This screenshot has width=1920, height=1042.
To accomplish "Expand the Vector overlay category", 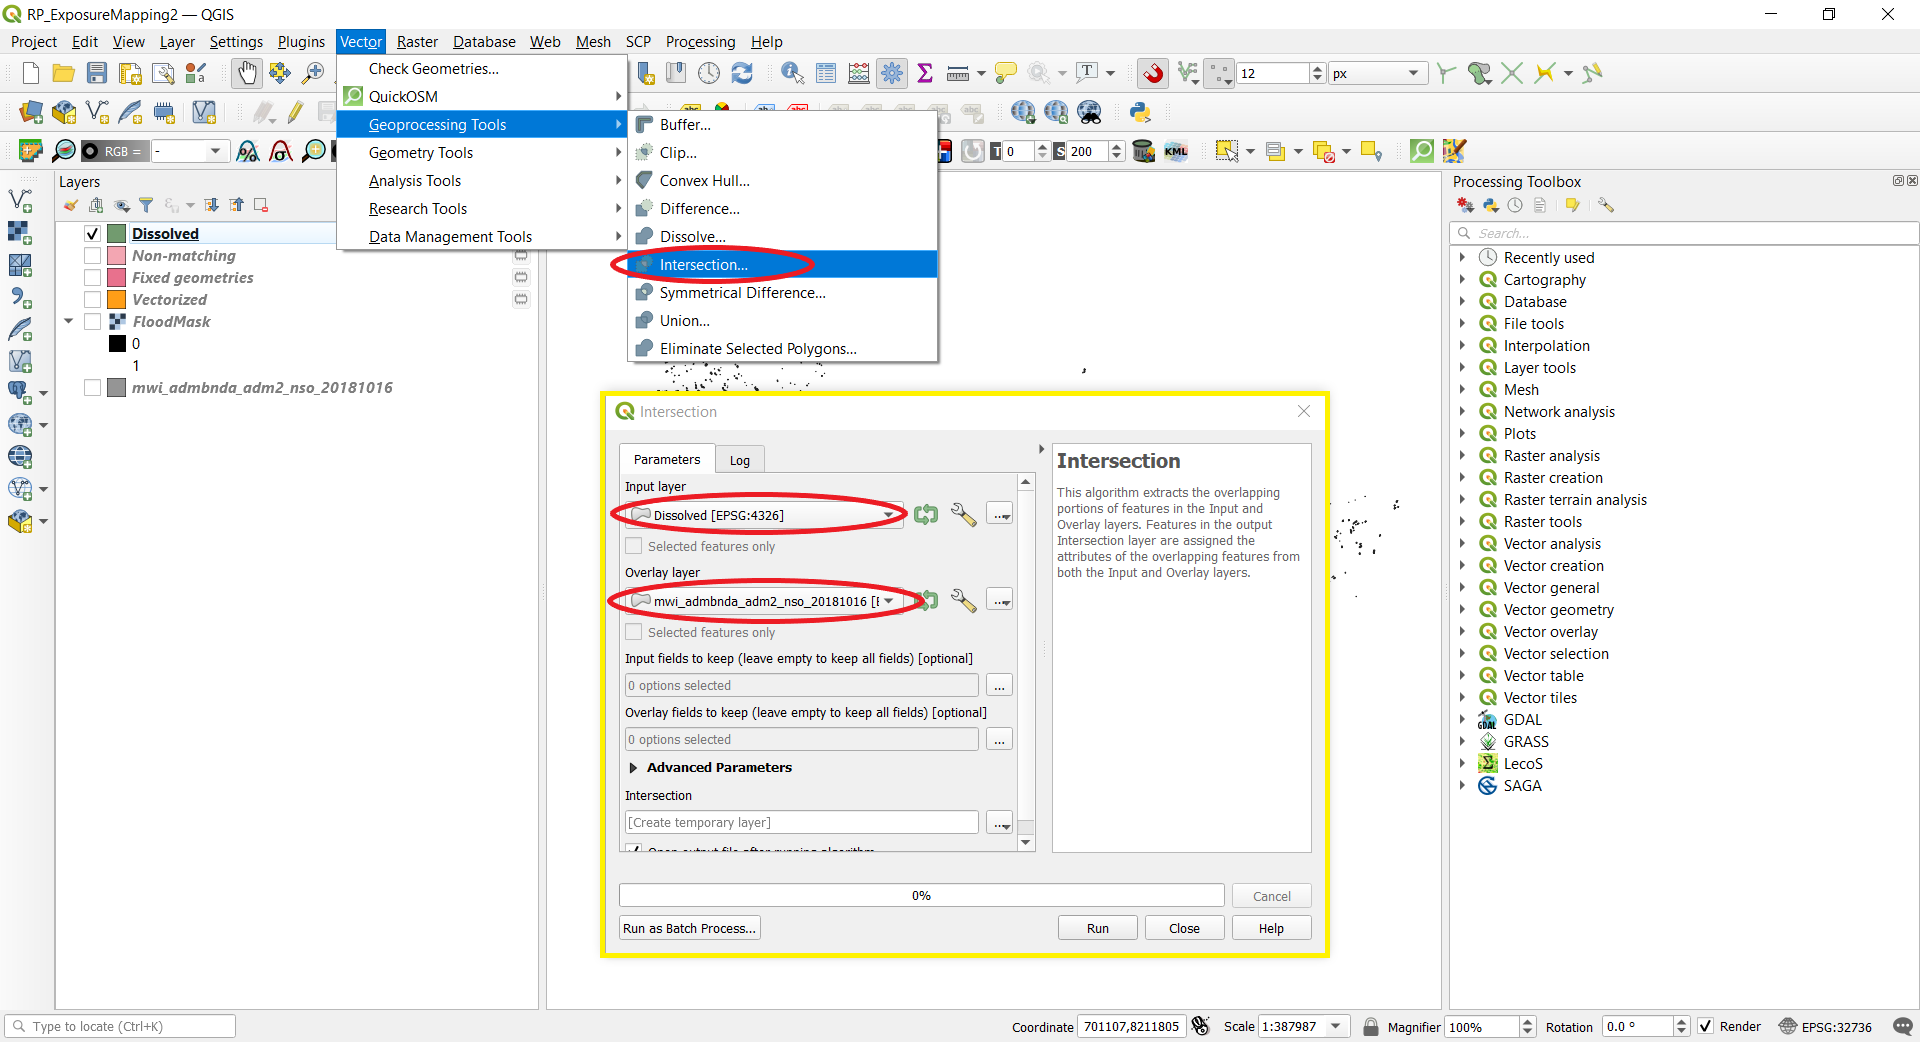I will [1464, 631].
